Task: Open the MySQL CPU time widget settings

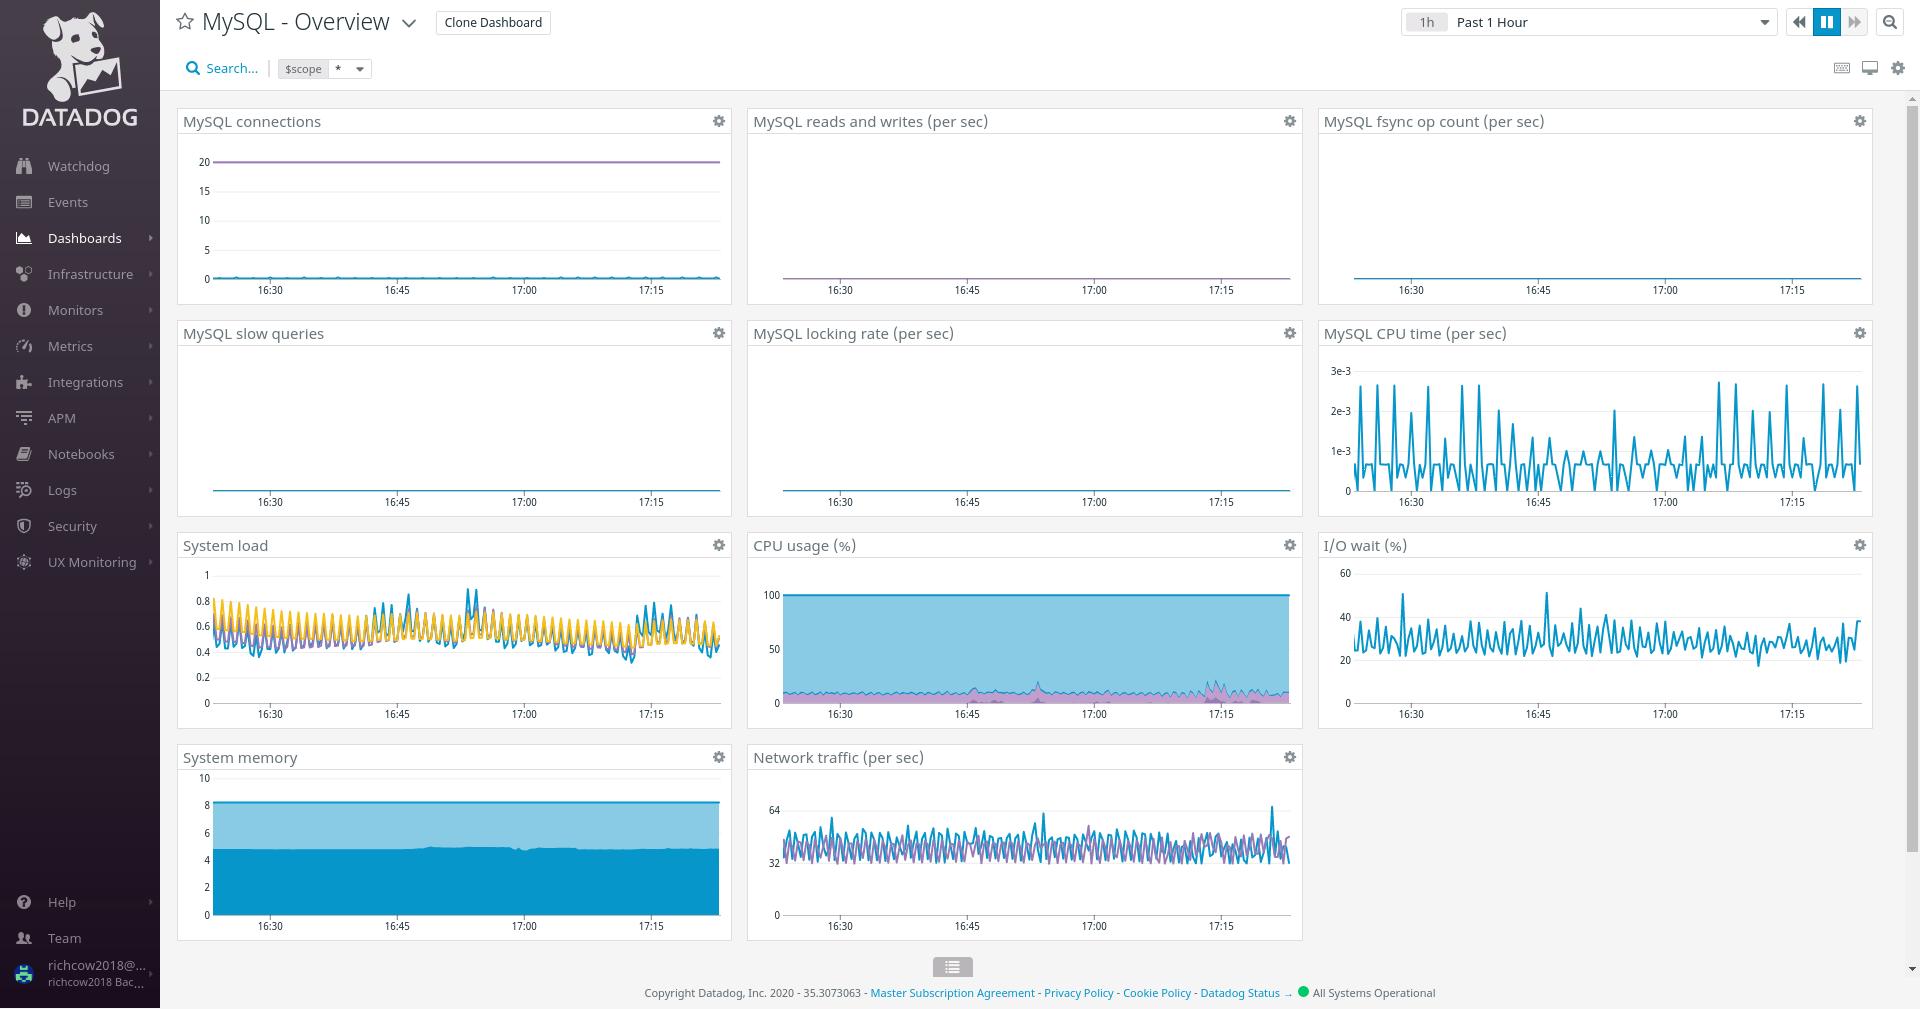Action: tap(1859, 333)
